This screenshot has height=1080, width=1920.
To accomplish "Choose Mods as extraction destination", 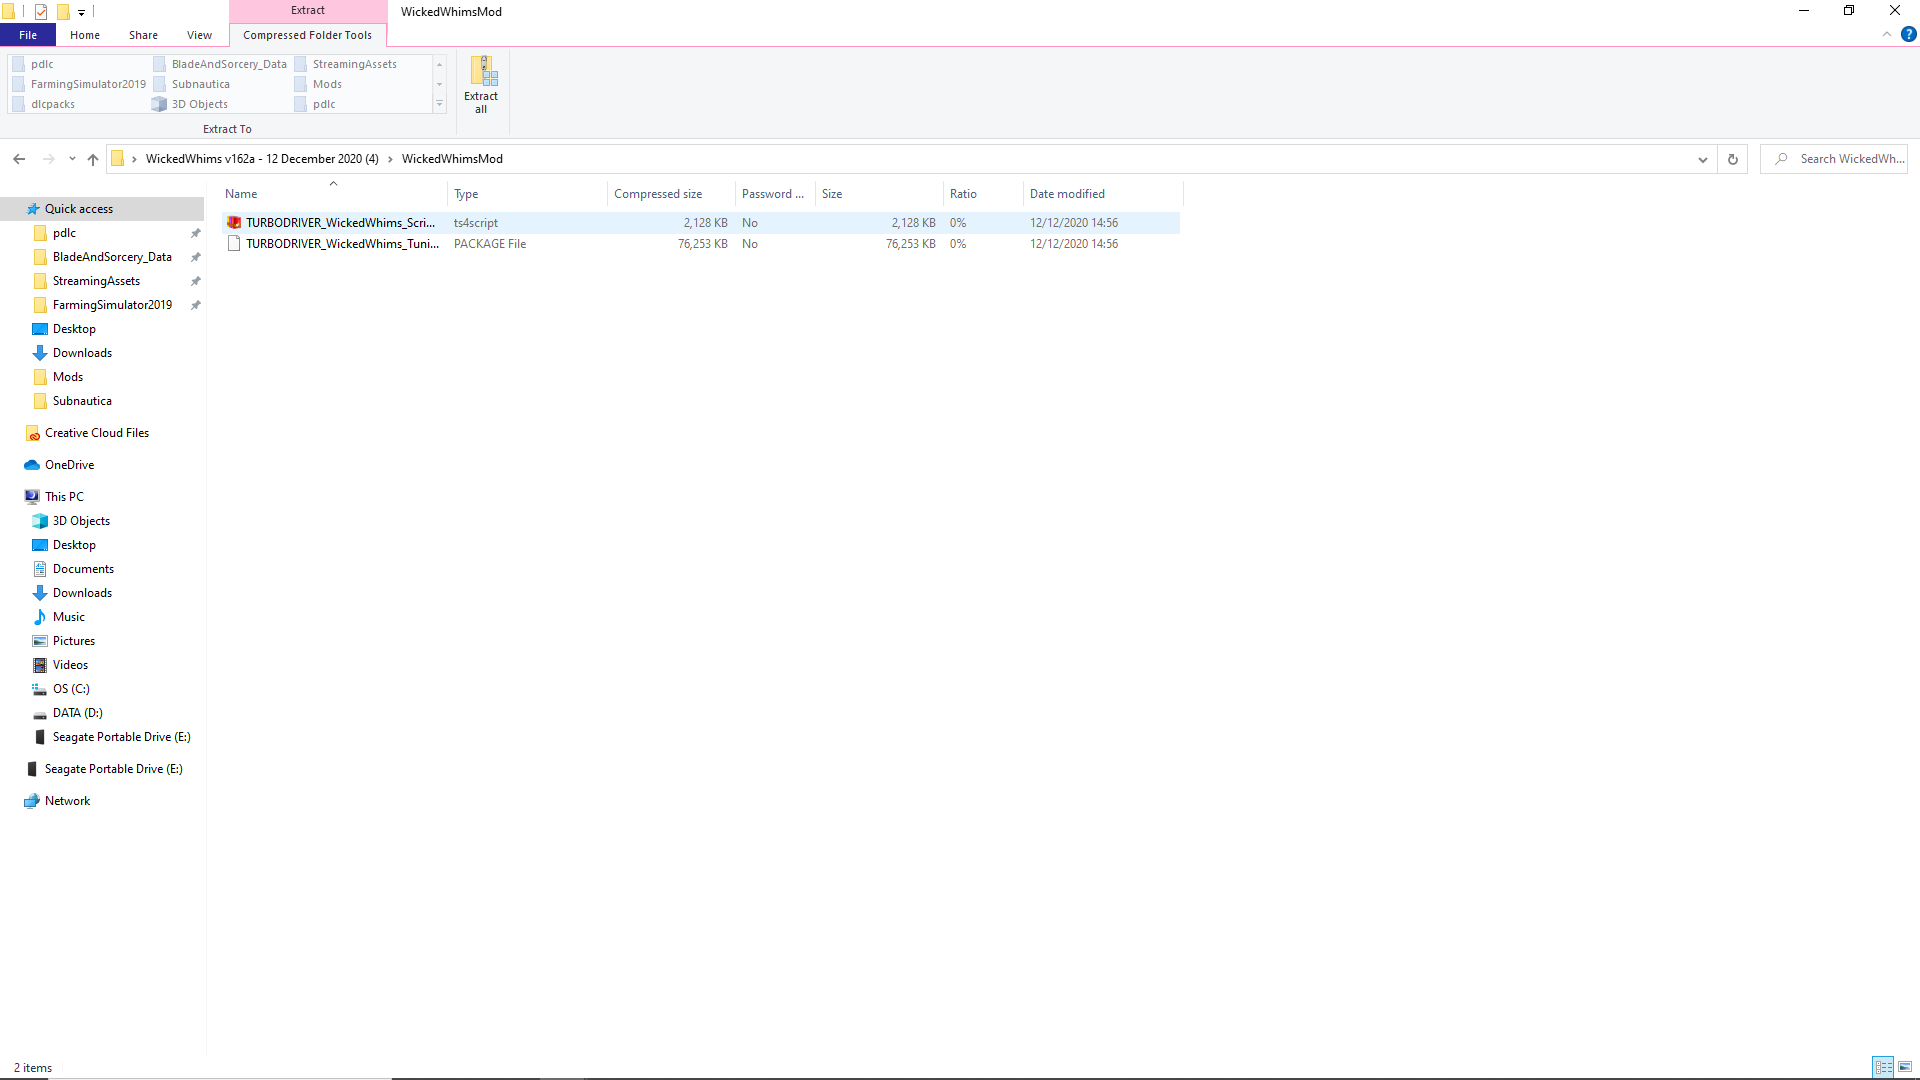I will tap(325, 84).
